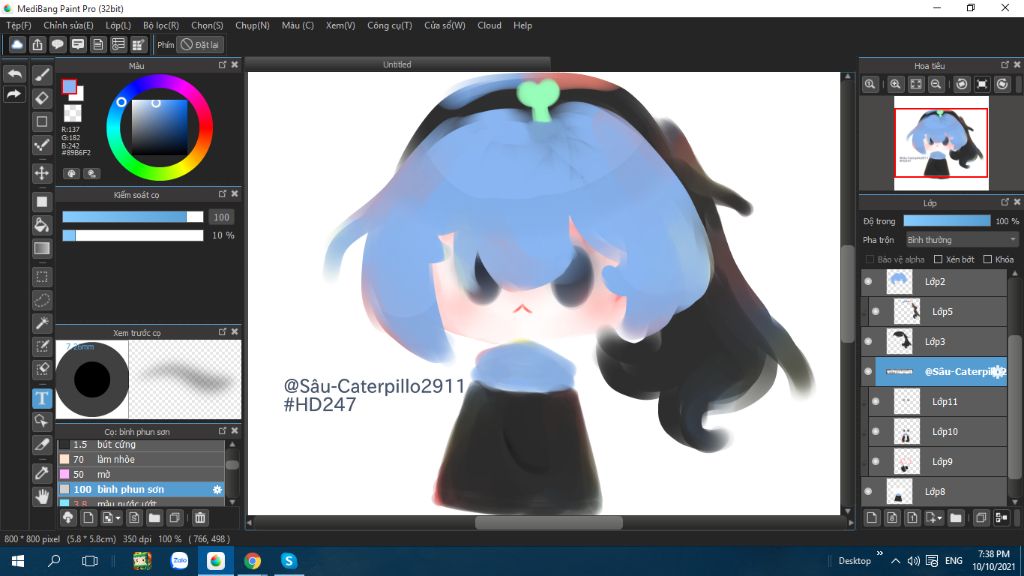The width and height of the screenshot is (1024, 576).
Task: Select the Gradient tool
Action: click(x=42, y=248)
